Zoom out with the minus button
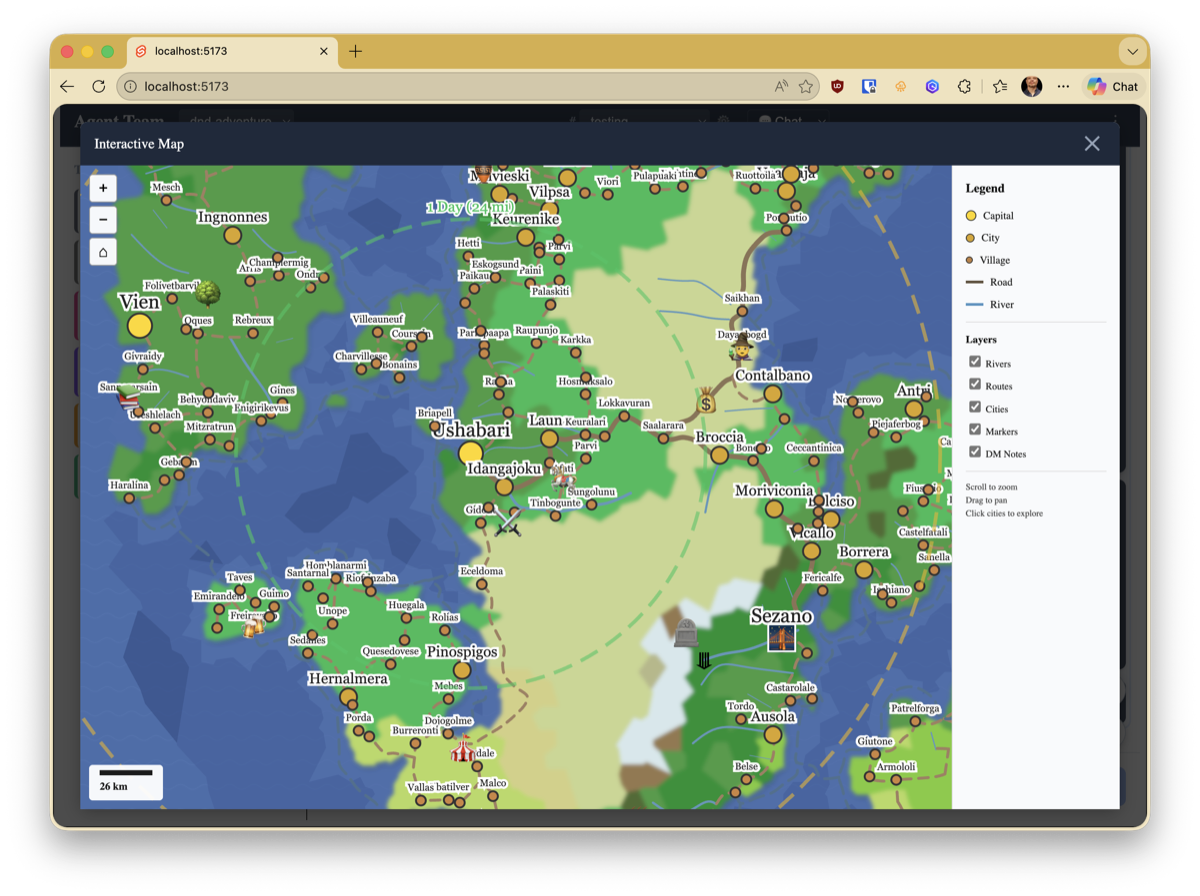1200x896 pixels. [x=103, y=220]
